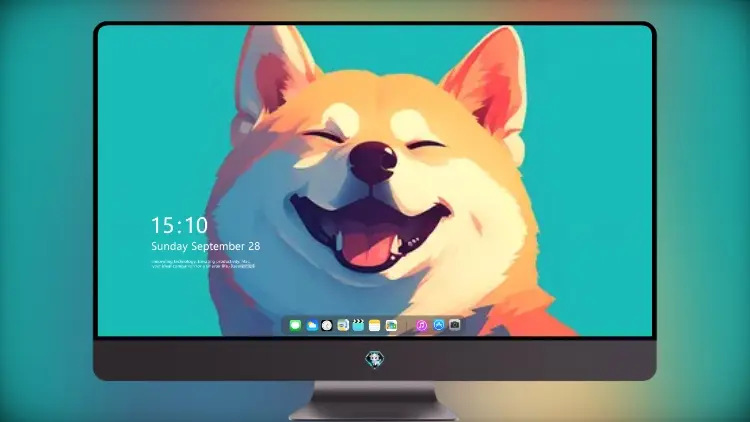The width and height of the screenshot is (750, 422).
Task: Open the green Messages app in dock
Action: coord(295,325)
